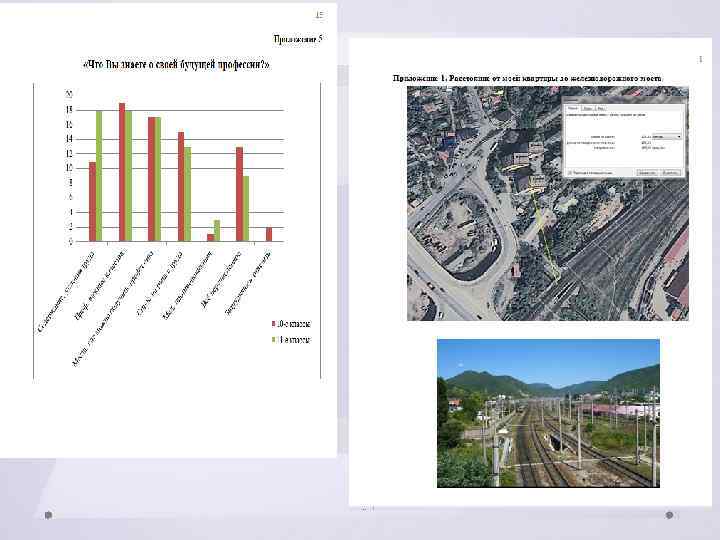Viewport: 720px width, 540px height.
Task: Open the units dropdown in the ruler dialog
Action: point(666,136)
